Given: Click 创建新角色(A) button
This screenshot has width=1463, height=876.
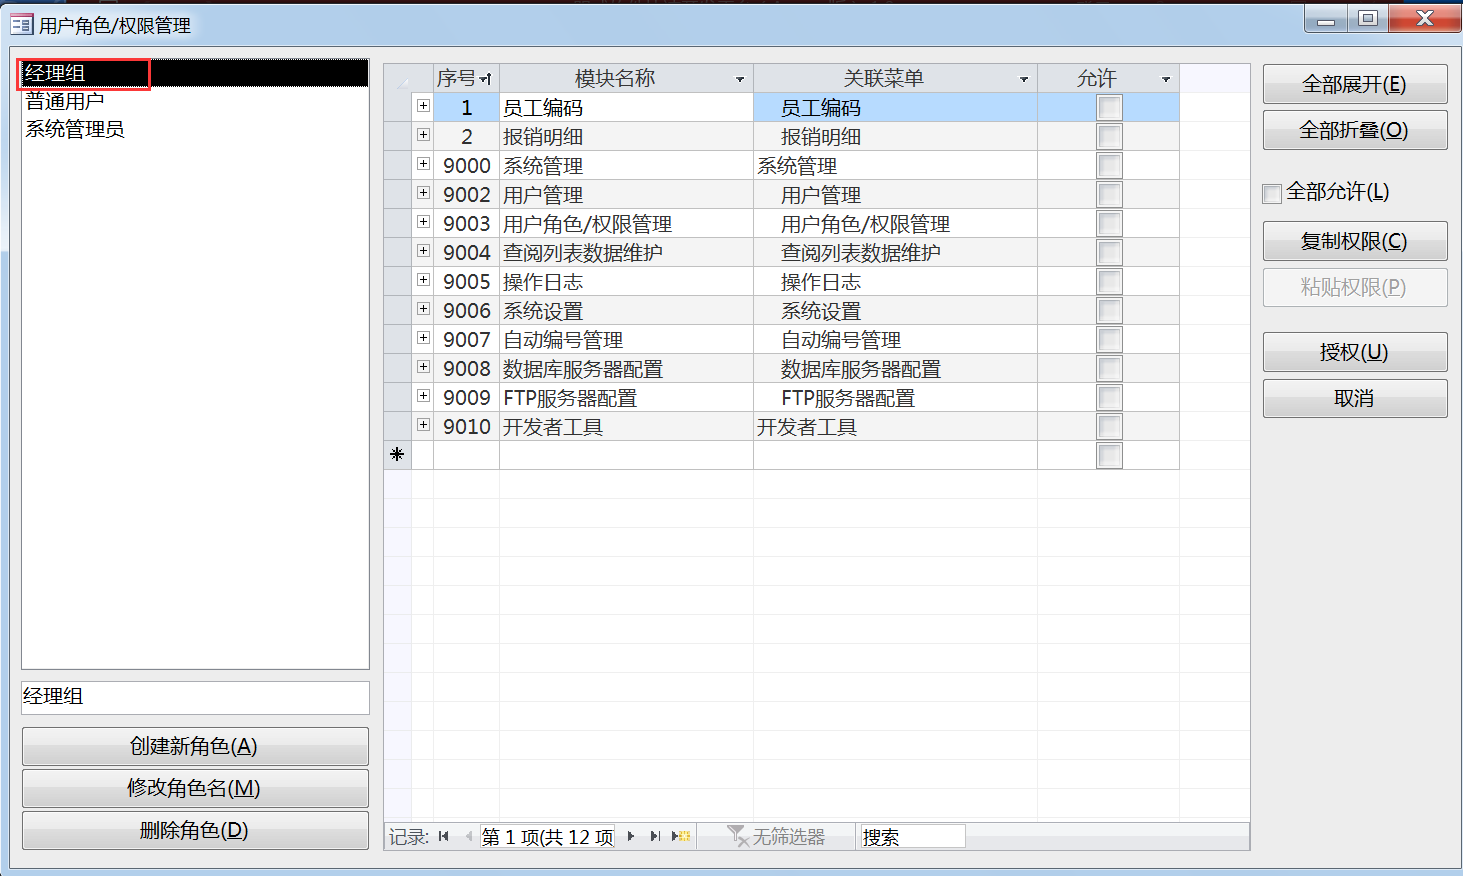Looking at the screenshot, I should [195, 746].
